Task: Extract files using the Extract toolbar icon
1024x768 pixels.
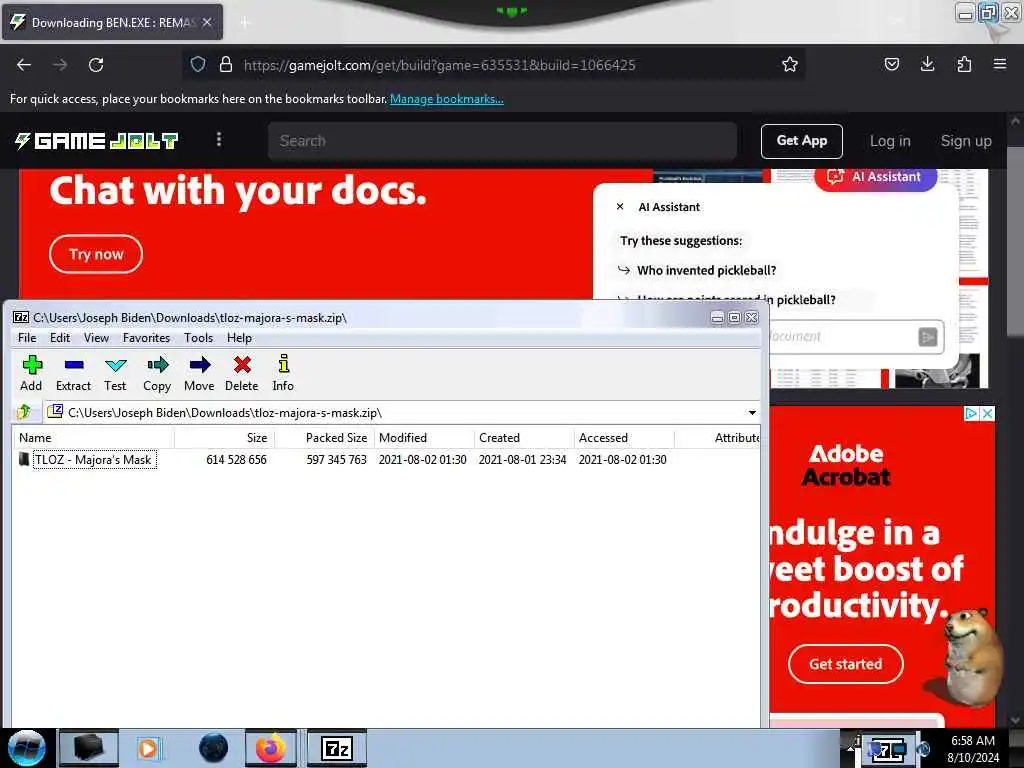Action: click(73, 373)
